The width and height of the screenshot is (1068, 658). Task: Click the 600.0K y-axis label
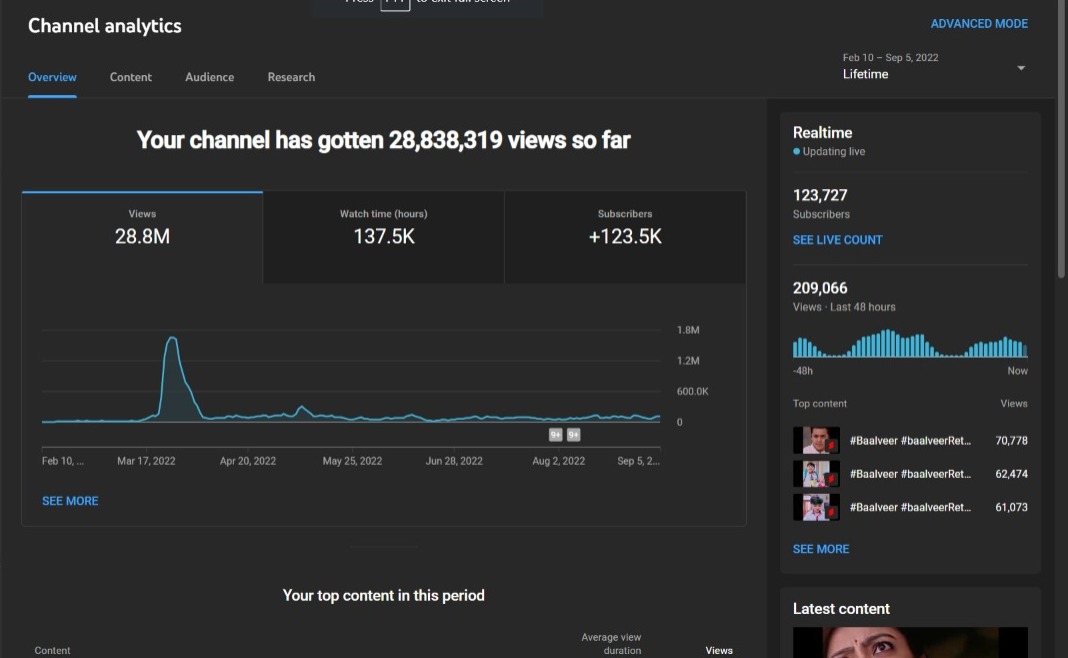tap(693, 392)
